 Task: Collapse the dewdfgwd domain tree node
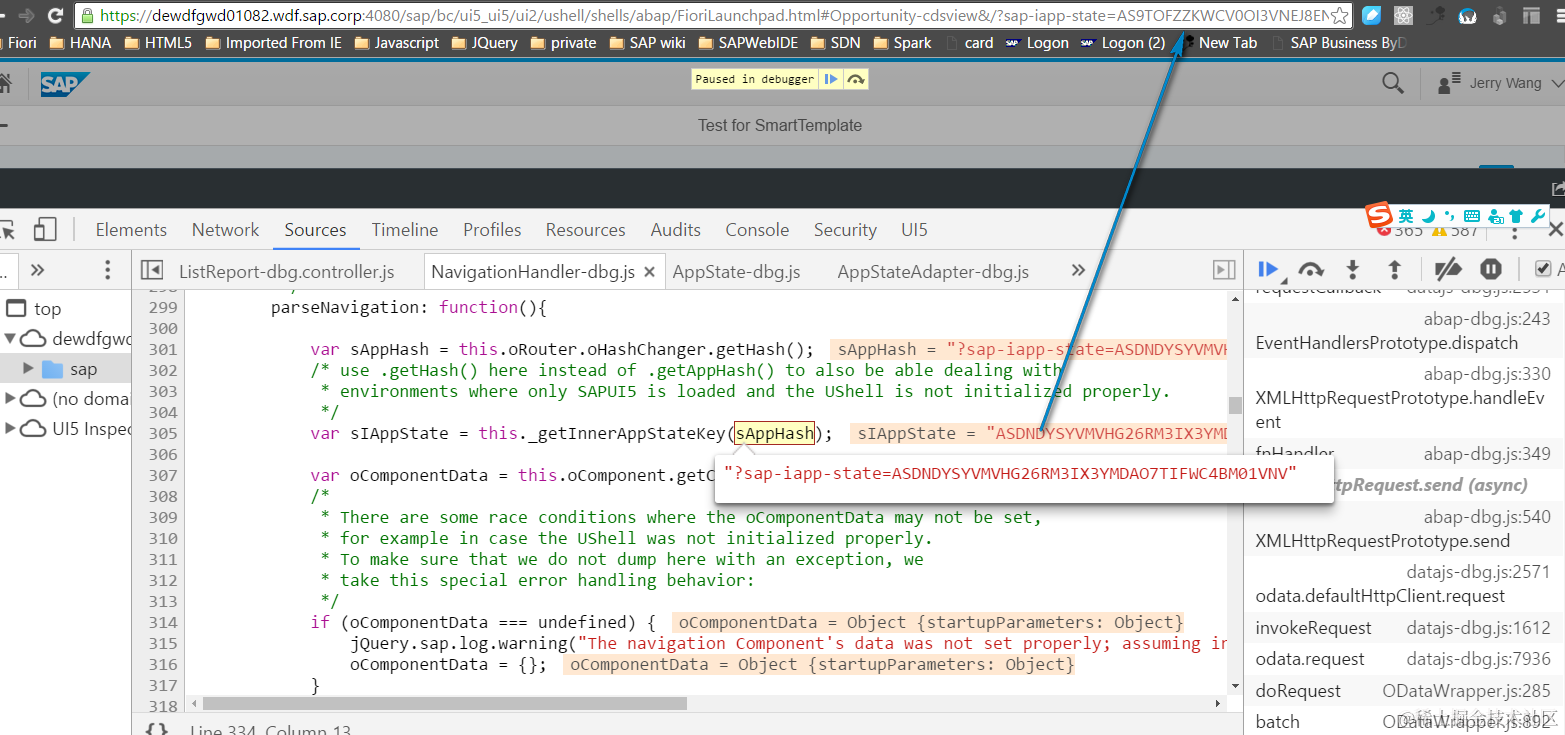(10, 338)
